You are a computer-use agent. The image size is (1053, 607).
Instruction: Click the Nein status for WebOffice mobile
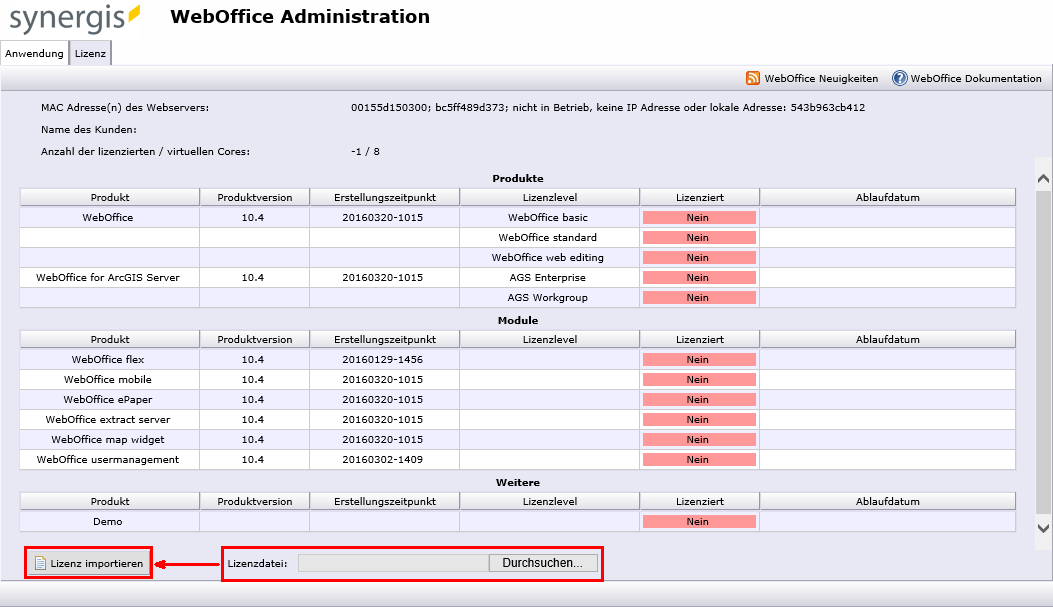[698, 379]
